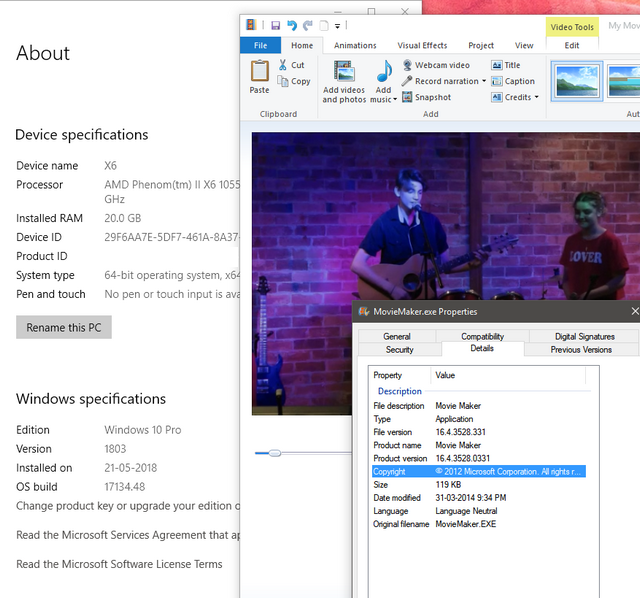Switch to General tab in Properties

397,336
